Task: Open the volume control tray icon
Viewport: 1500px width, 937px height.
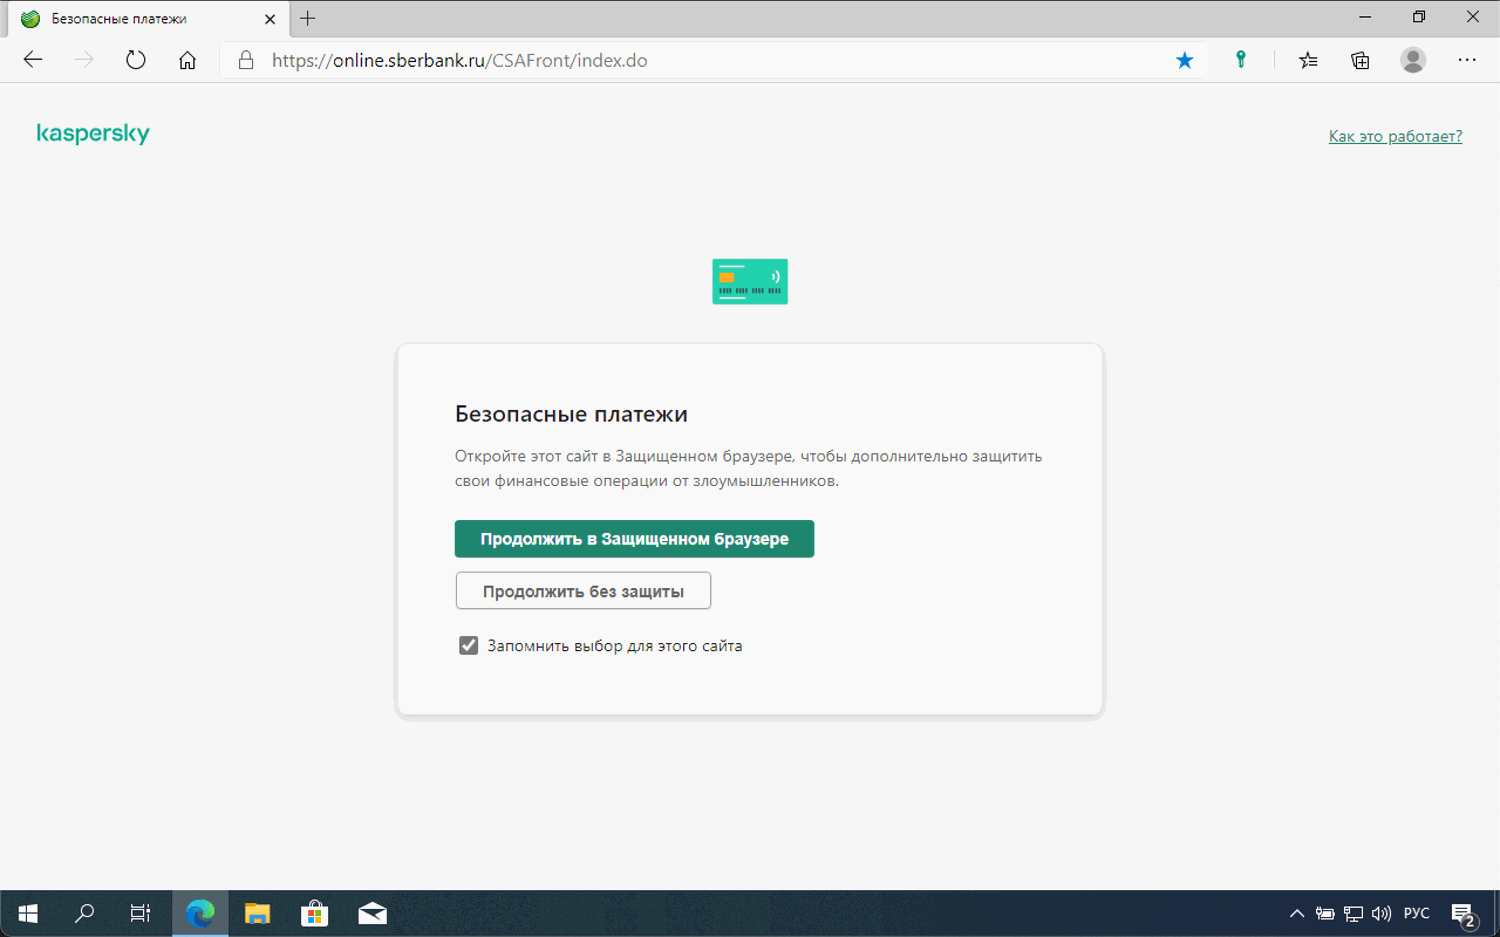Action: [x=1382, y=913]
